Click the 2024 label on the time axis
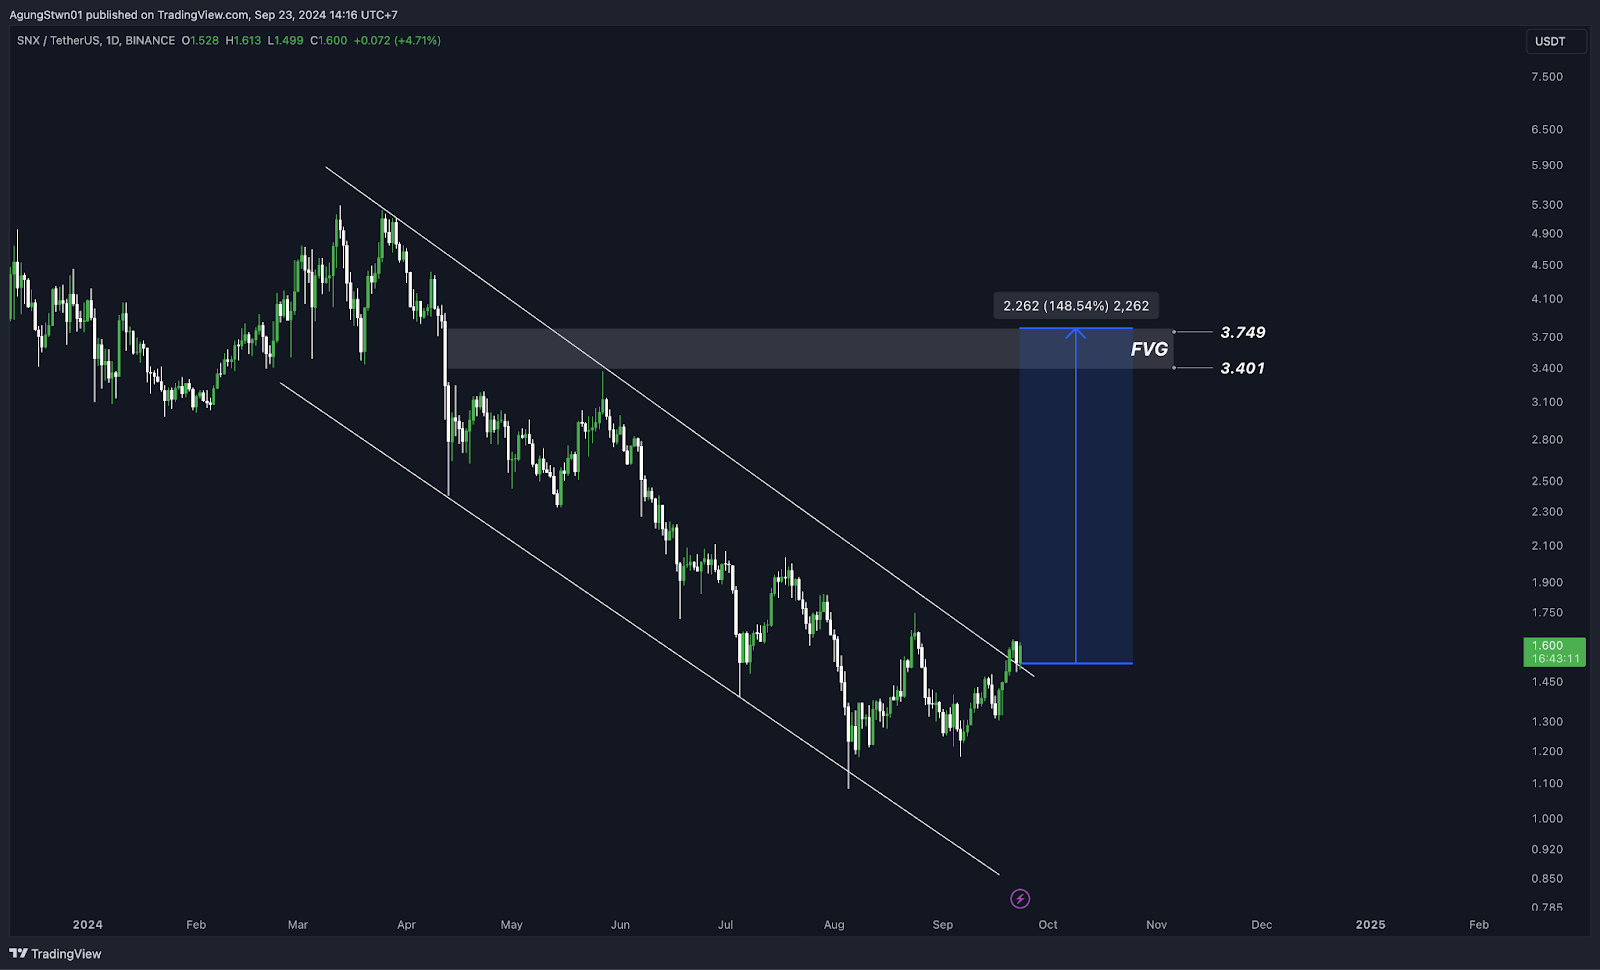Viewport: 1600px width, 970px height. pos(88,925)
